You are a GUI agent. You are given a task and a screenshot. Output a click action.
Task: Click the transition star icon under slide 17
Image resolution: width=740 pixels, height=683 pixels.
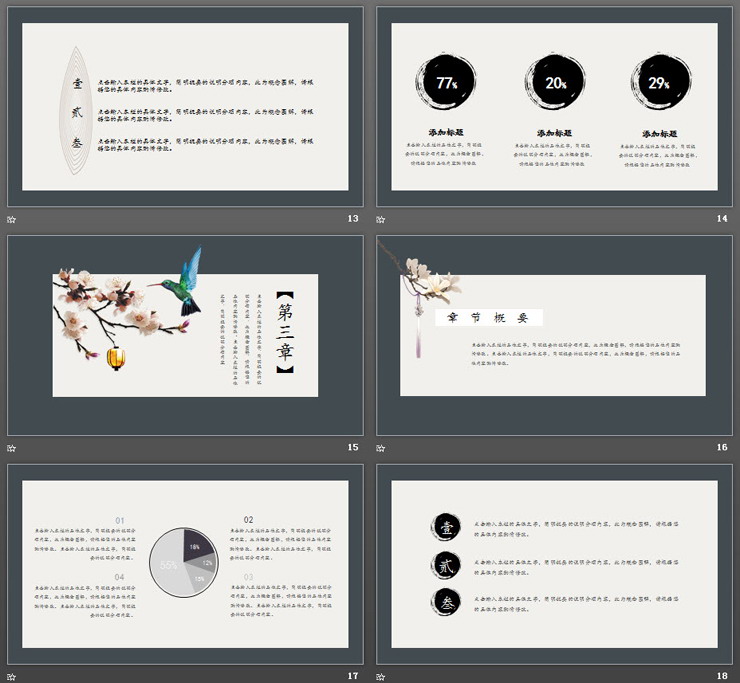(12, 676)
